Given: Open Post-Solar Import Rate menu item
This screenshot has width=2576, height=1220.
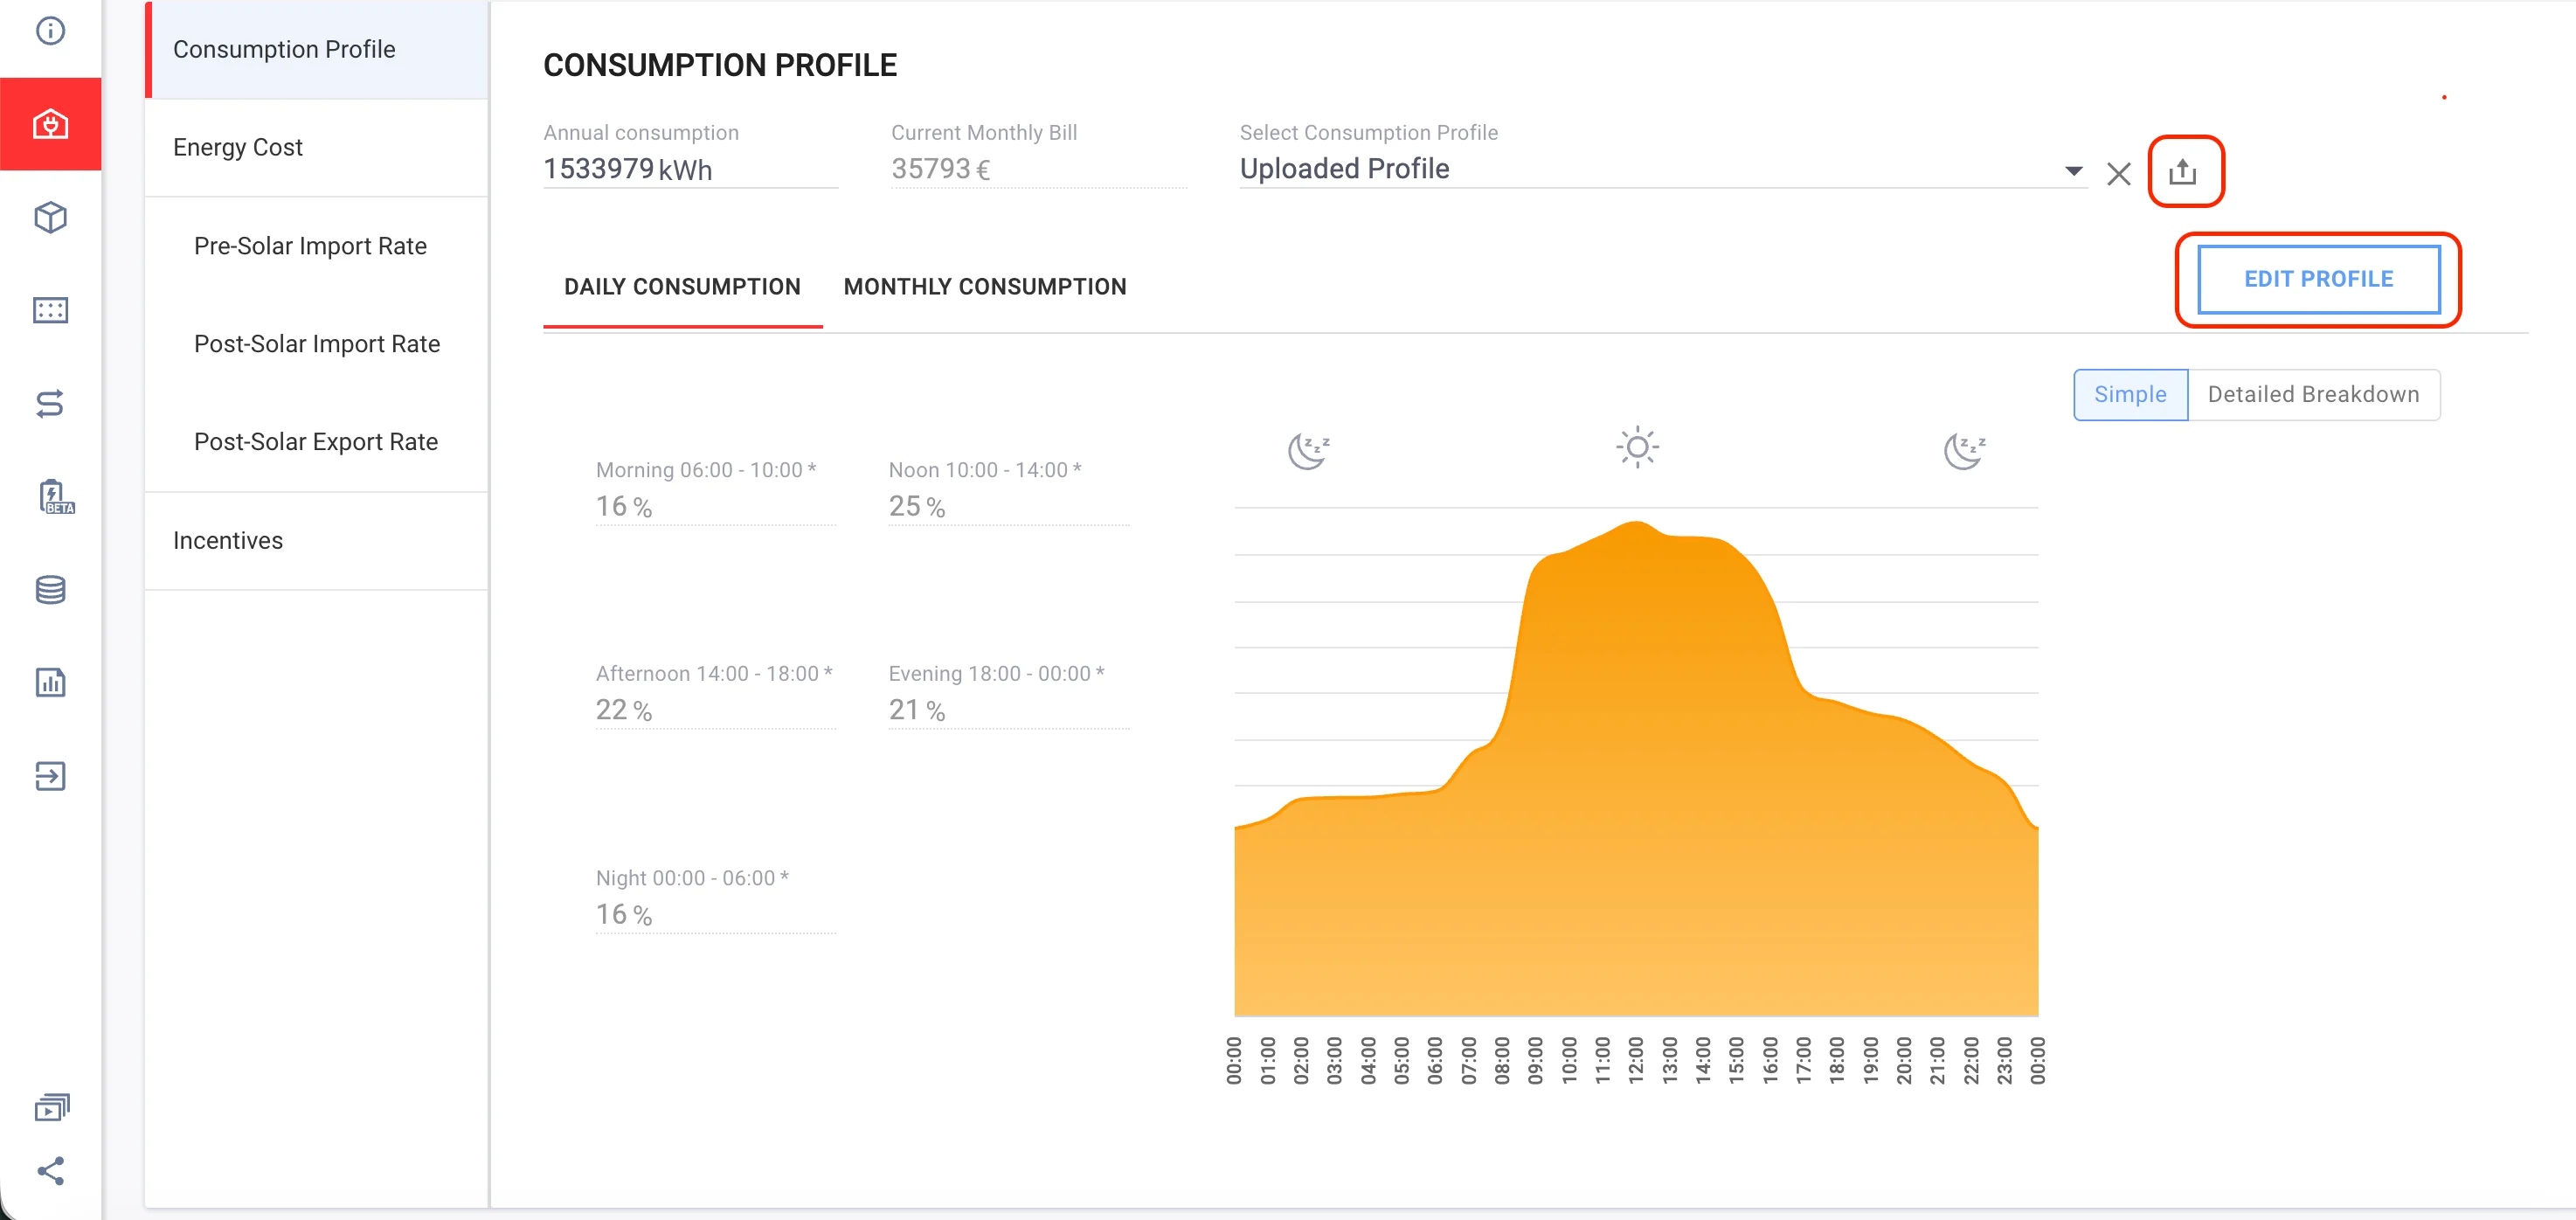Looking at the screenshot, I should pos(316,344).
